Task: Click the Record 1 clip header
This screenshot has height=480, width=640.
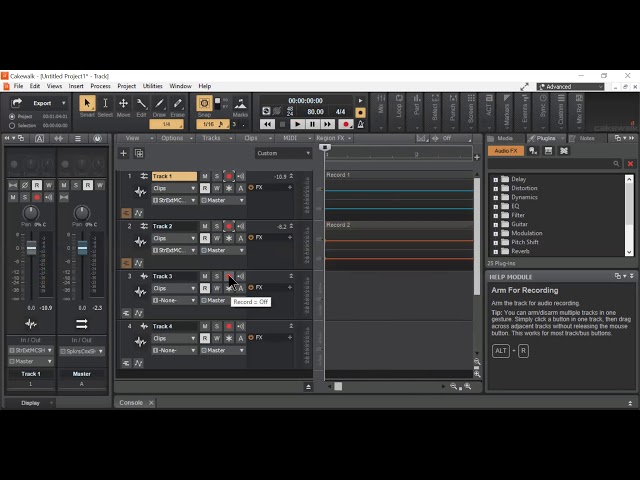Action: click(x=399, y=175)
